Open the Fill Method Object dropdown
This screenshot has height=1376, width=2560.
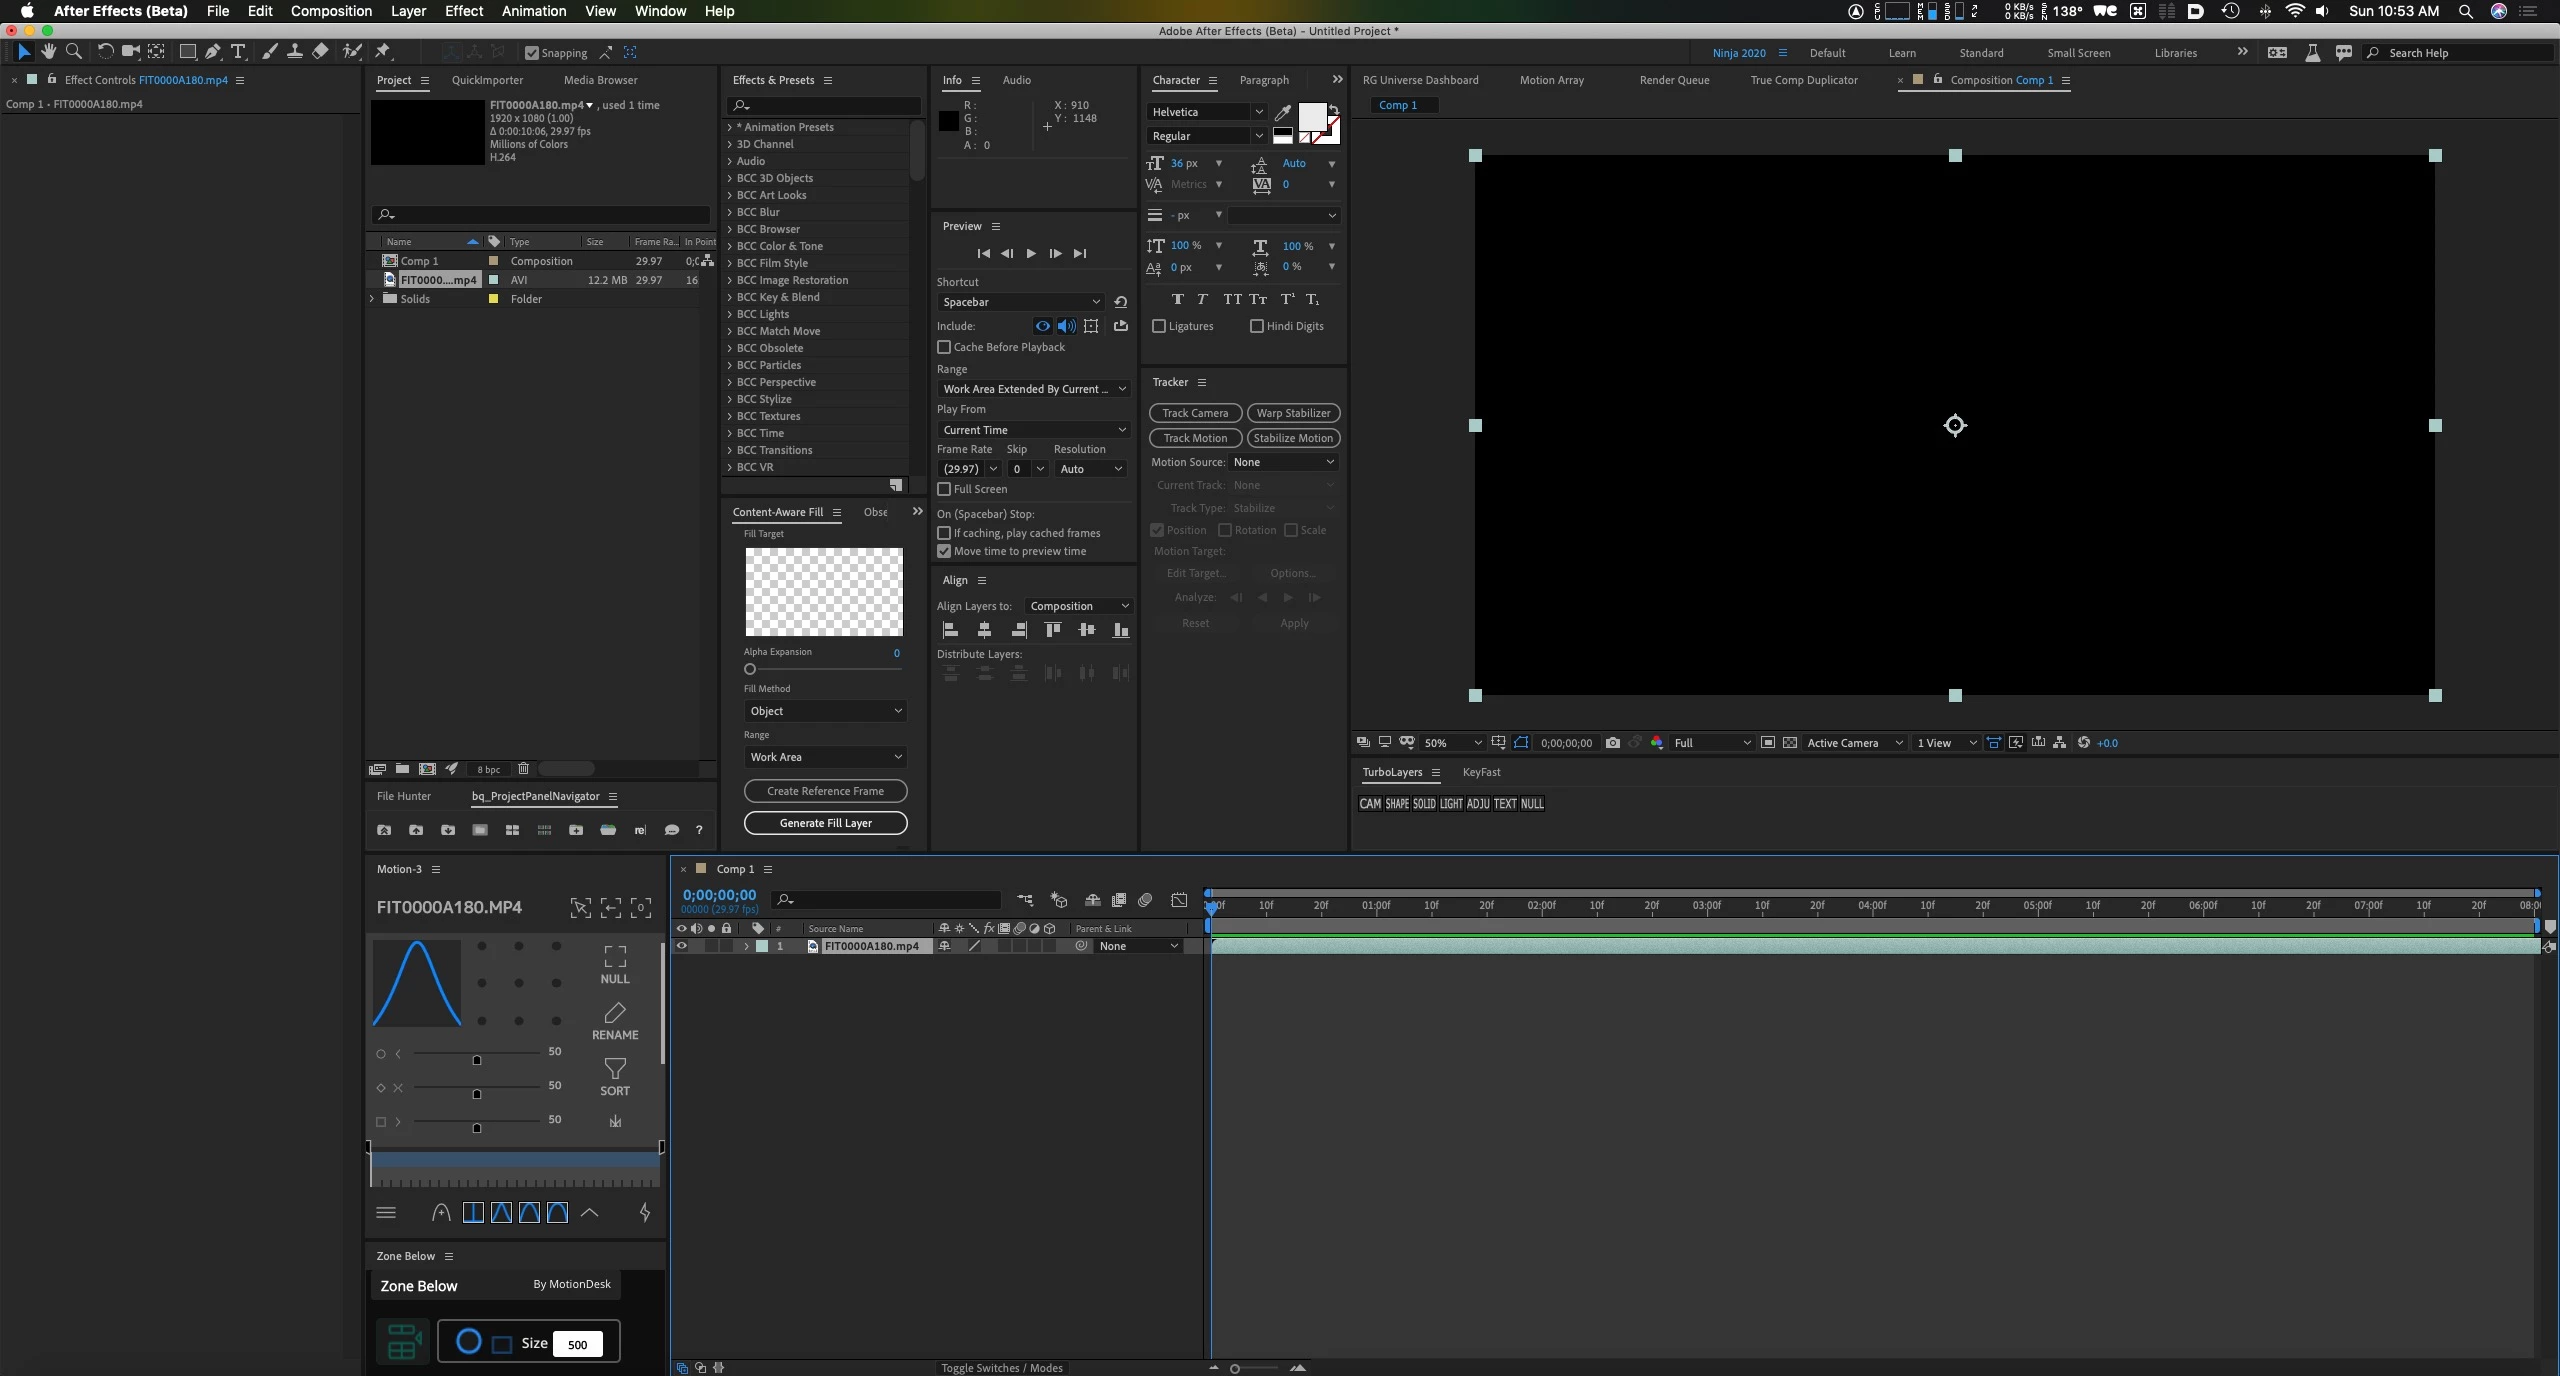click(x=825, y=711)
